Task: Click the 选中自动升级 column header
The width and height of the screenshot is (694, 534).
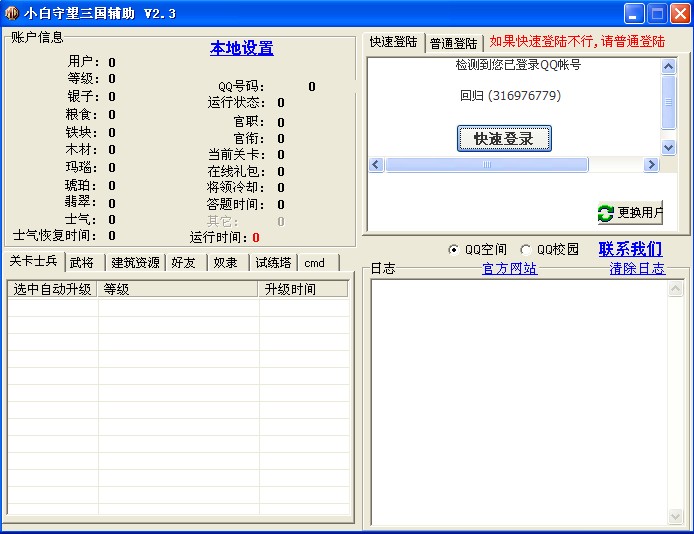Action: (x=52, y=289)
